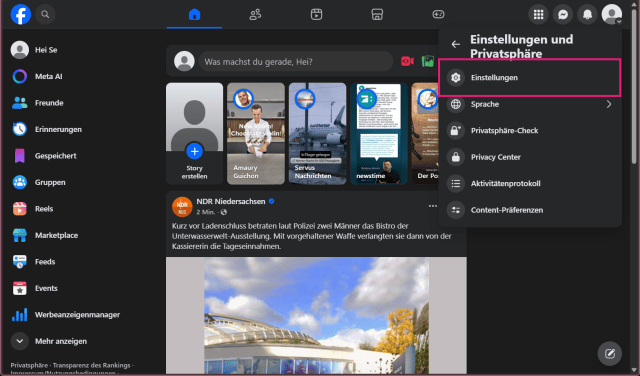Click the lock-heart icon beside Privatsphäre-Check
The width and height of the screenshot is (640, 376).
pyautogui.click(x=456, y=131)
